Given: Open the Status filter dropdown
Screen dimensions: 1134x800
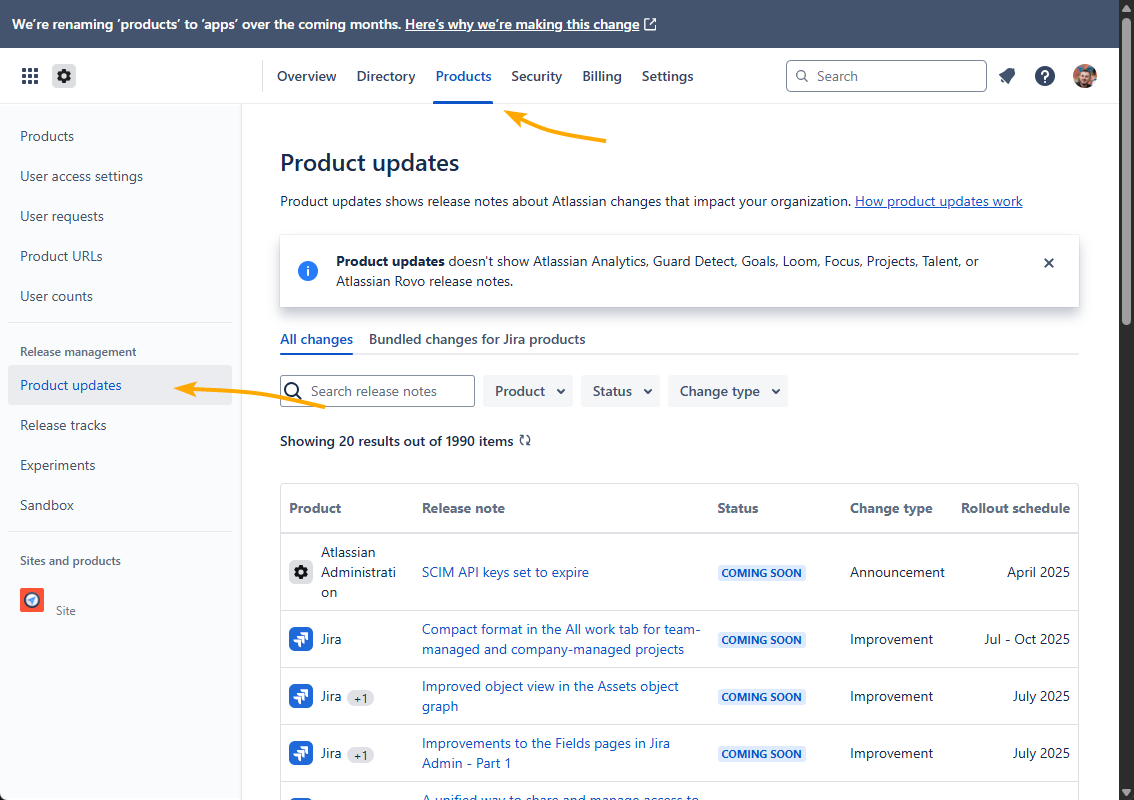Looking at the screenshot, I should pos(620,391).
